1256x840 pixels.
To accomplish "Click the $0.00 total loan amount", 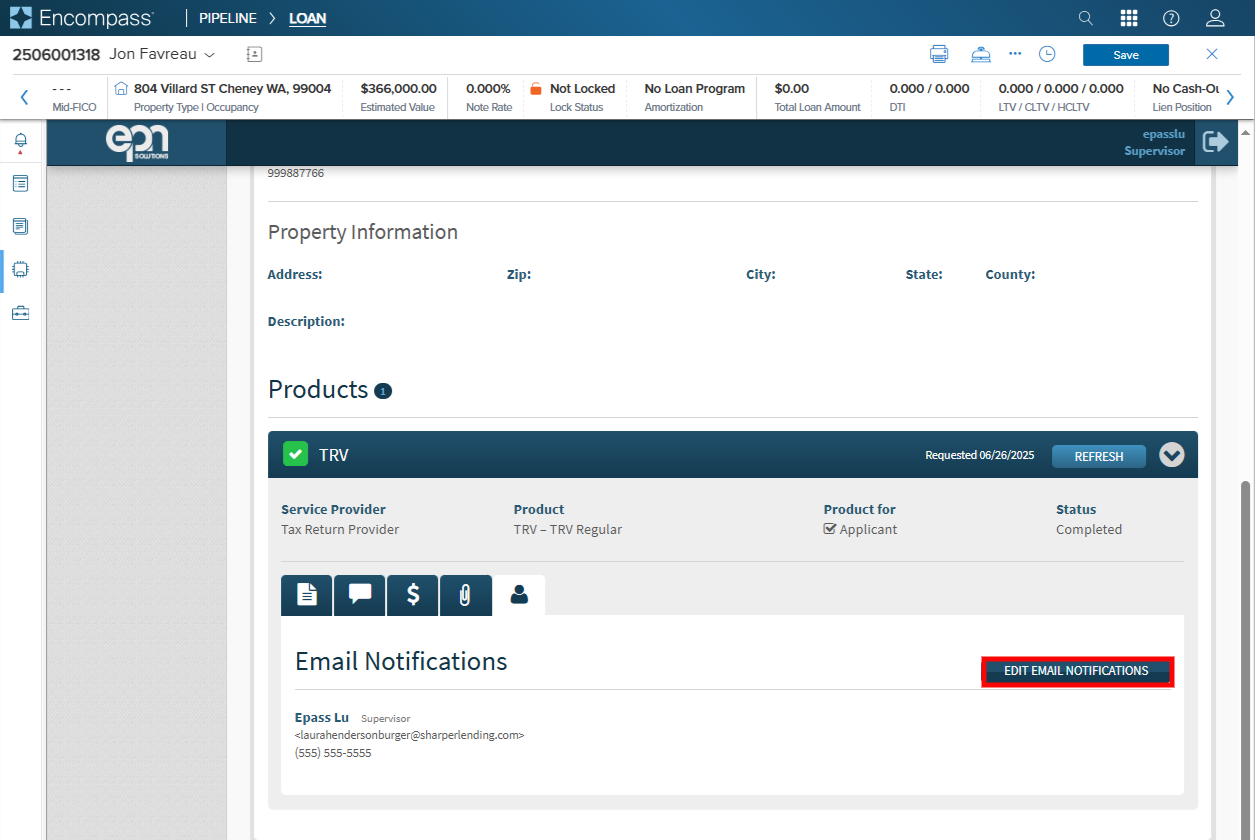I will pos(792,89).
